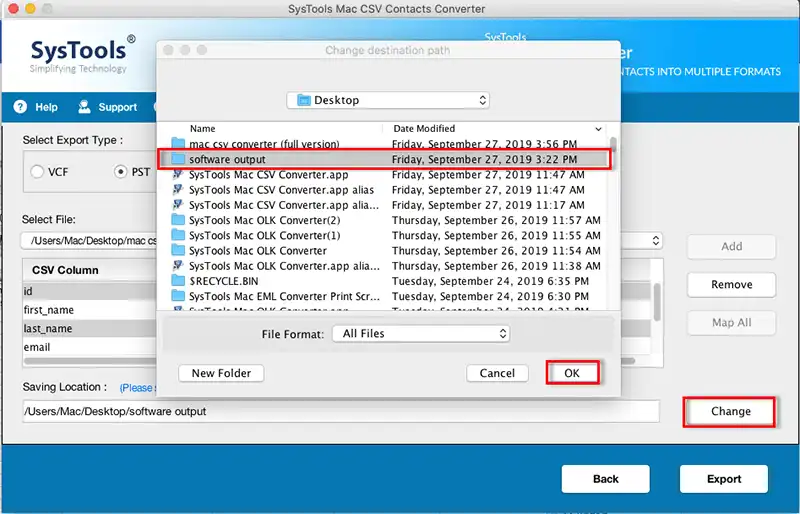Click date 'Friday, September 27, 2019 3:22 PM'
This screenshot has height=514, width=800.
[485, 159]
